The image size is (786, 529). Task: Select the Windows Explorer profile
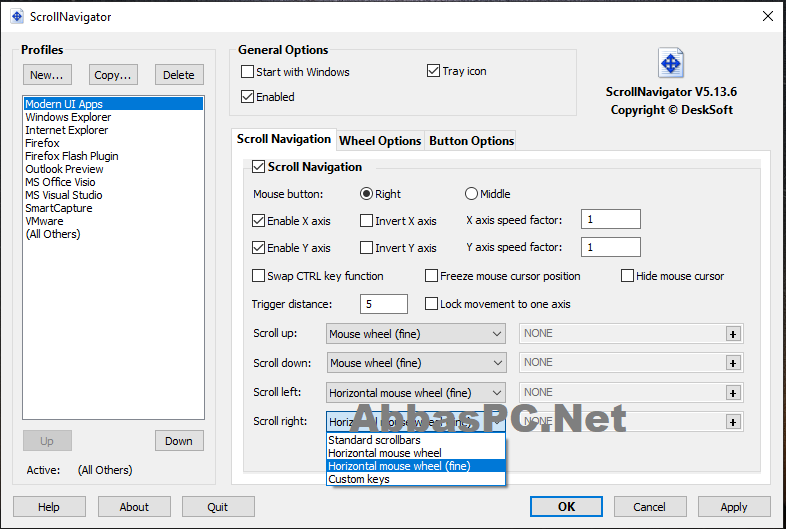click(113, 117)
